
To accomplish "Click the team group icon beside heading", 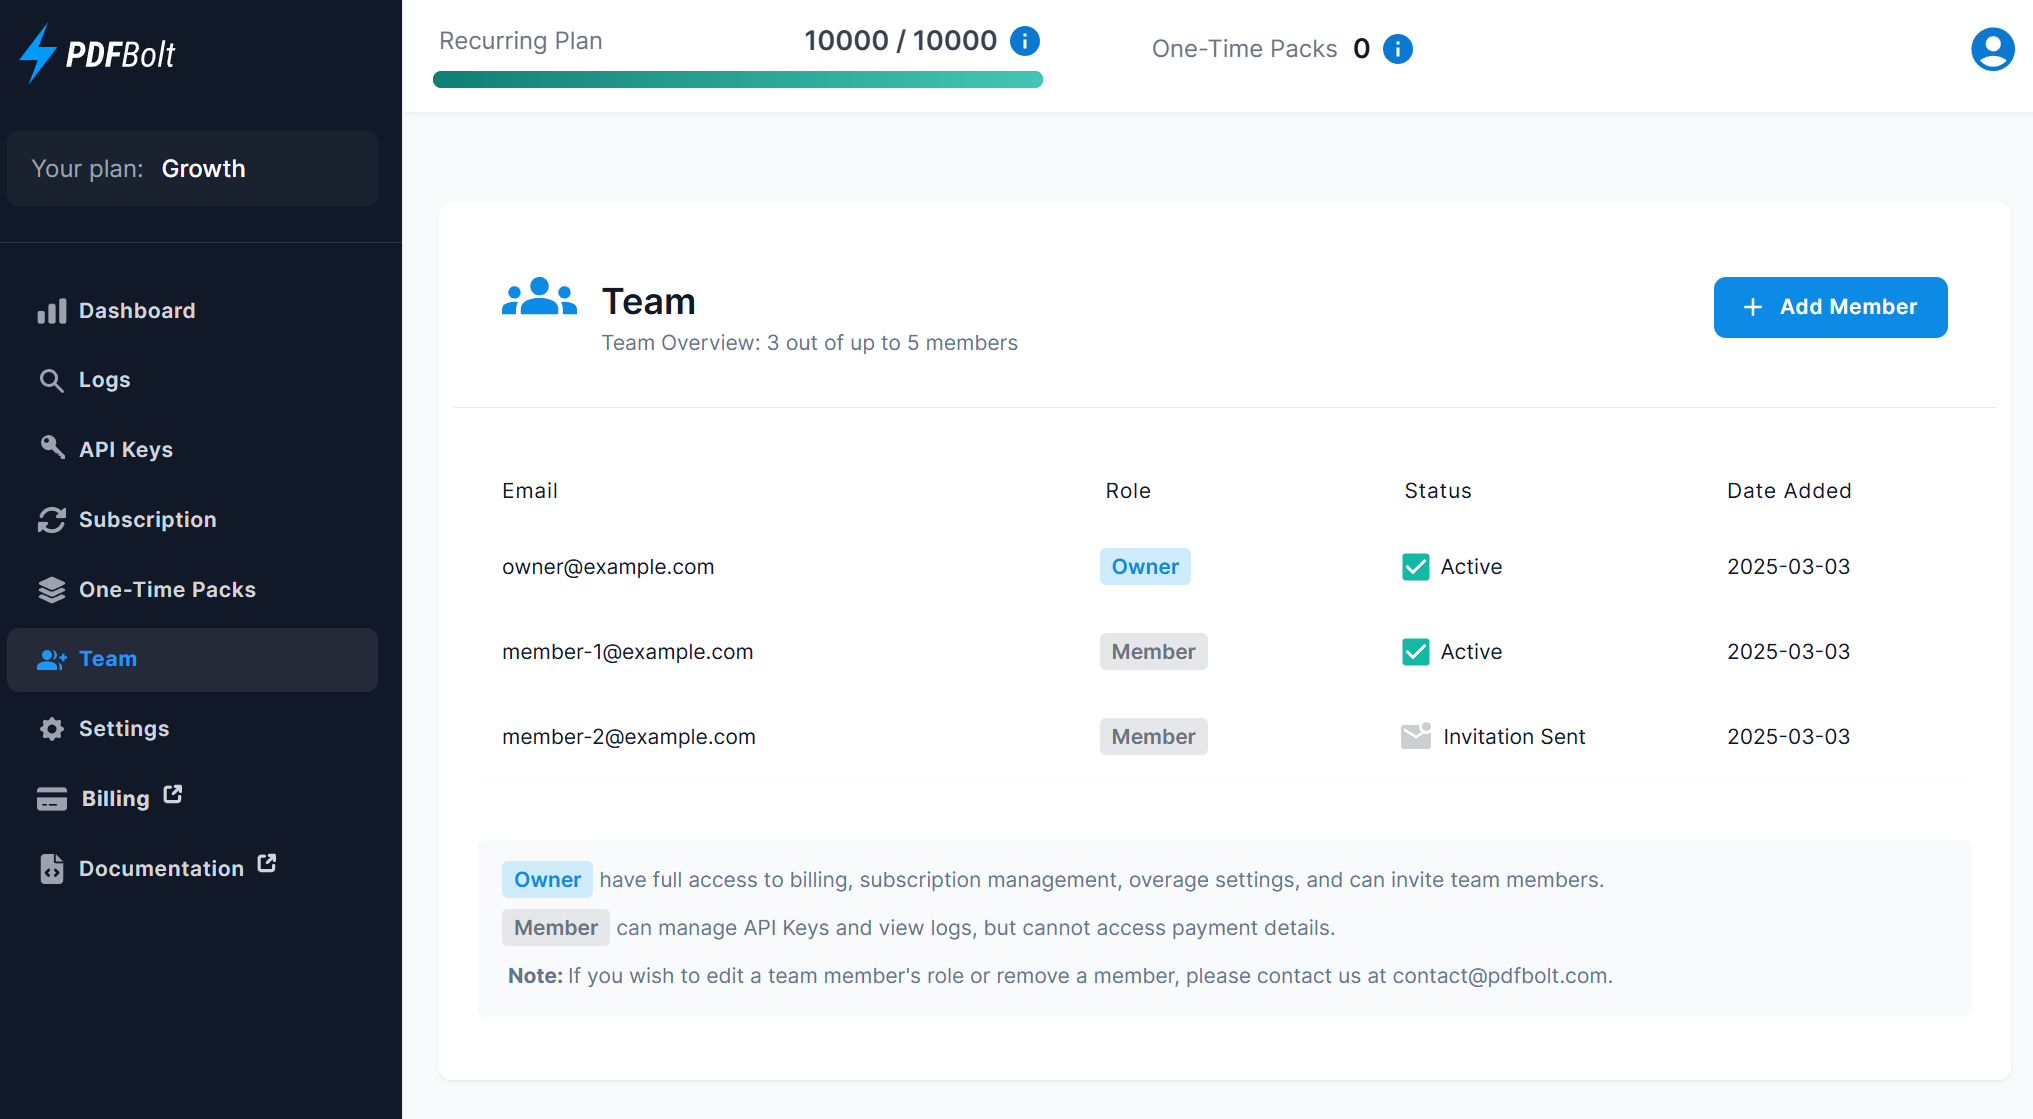I will coord(539,298).
